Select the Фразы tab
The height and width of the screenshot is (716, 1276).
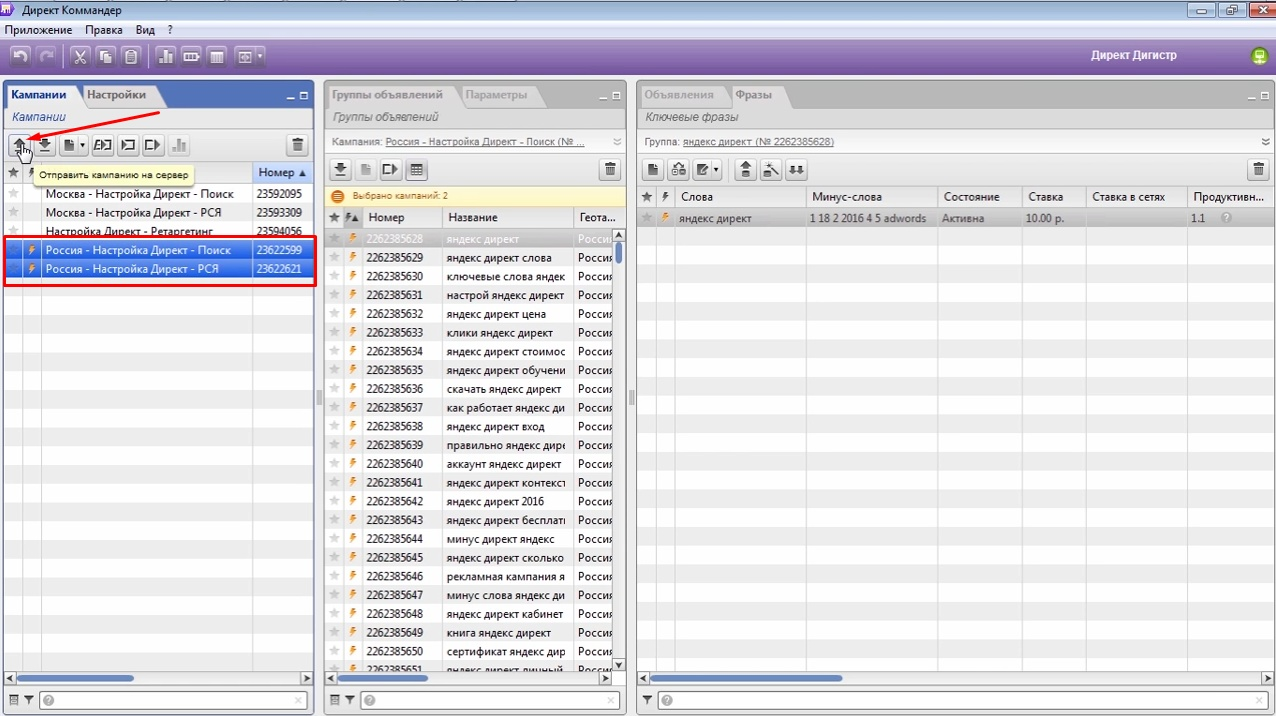753,95
